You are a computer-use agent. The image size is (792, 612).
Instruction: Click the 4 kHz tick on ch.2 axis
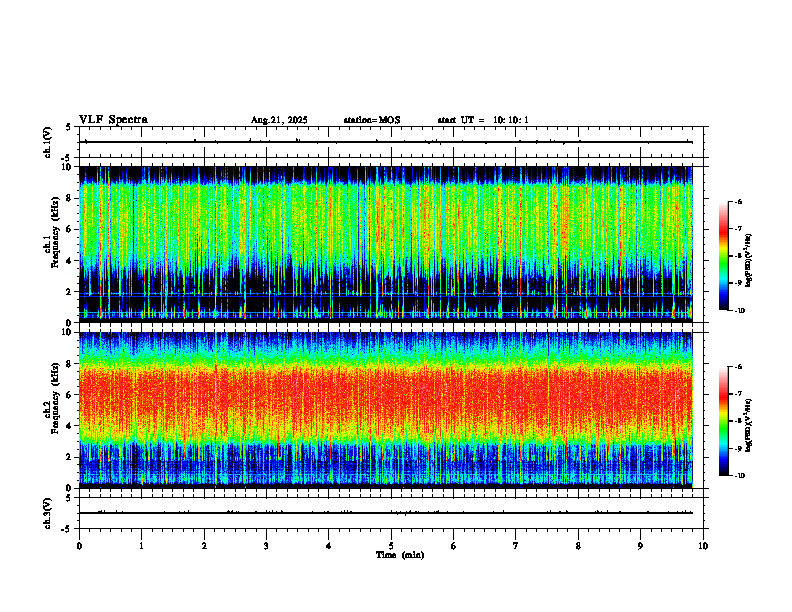(70, 426)
